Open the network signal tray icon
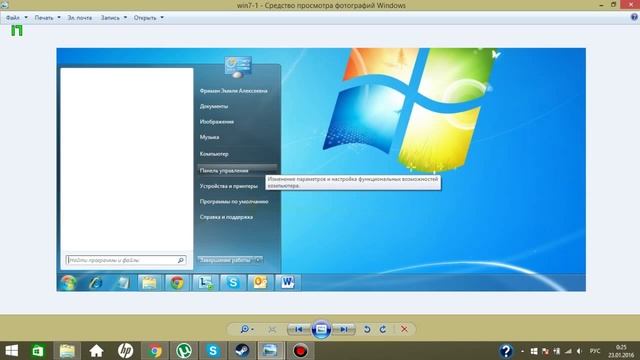Image resolution: width=640 pixels, height=360 pixels. pyautogui.click(x=568, y=351)
